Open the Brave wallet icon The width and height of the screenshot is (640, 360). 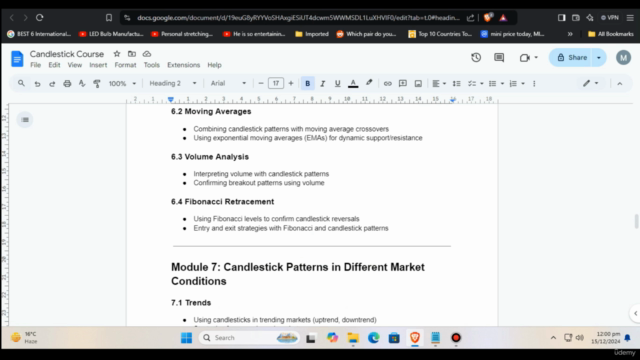576,18
